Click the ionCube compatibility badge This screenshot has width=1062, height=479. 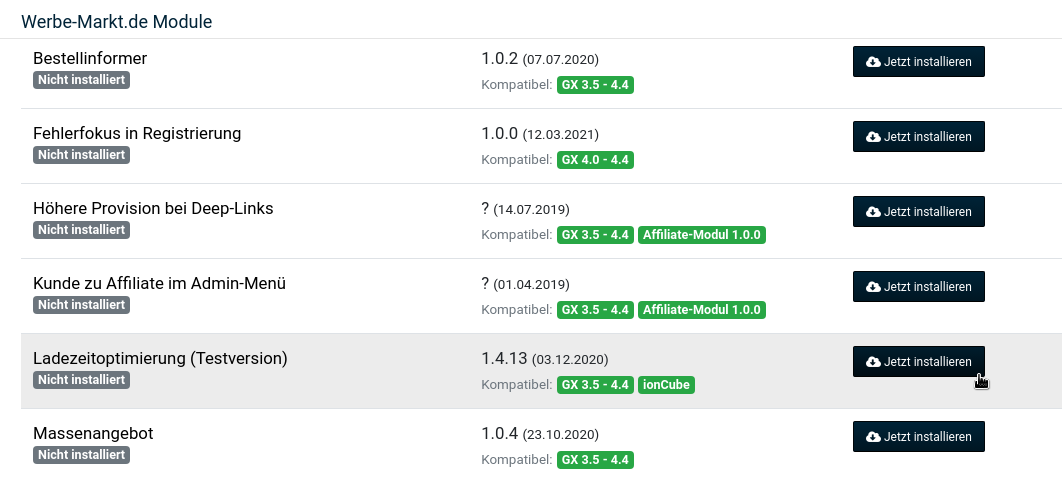[x=666, y=385]
